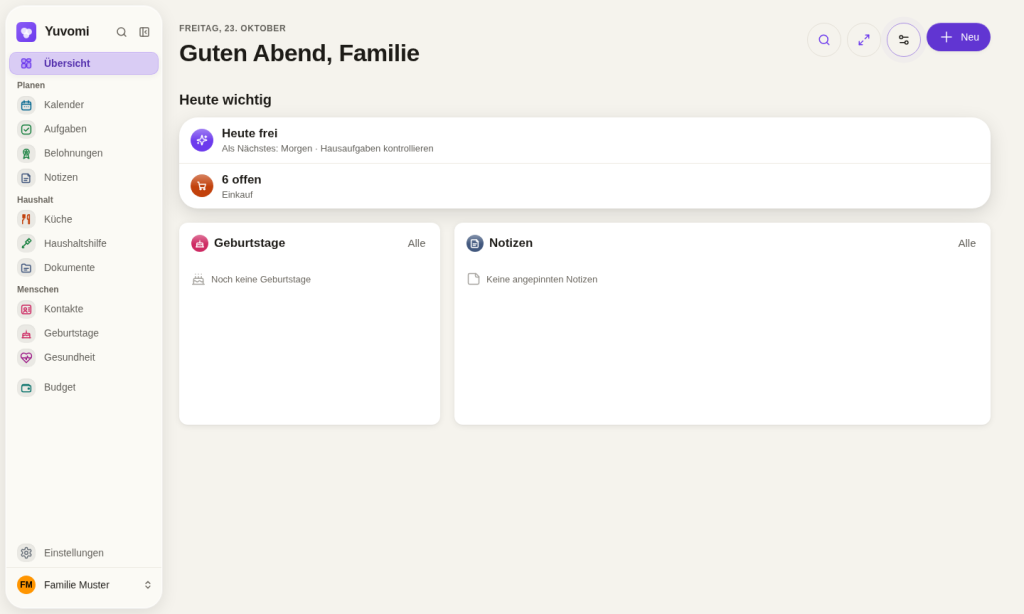Screen dimensions: 1024x614
Task: Open the Heute frei card row
Action: pos(584,140)
